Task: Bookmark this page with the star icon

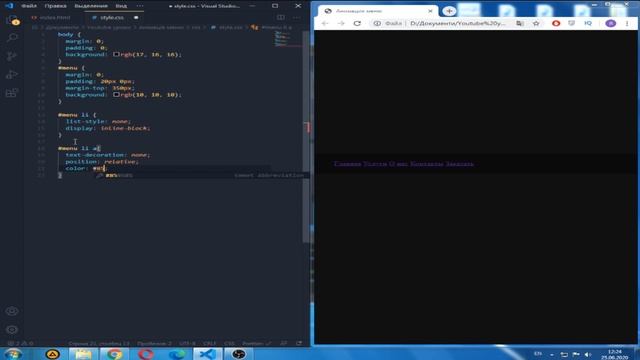Action: pyautogui.click(x=536, y=24)
